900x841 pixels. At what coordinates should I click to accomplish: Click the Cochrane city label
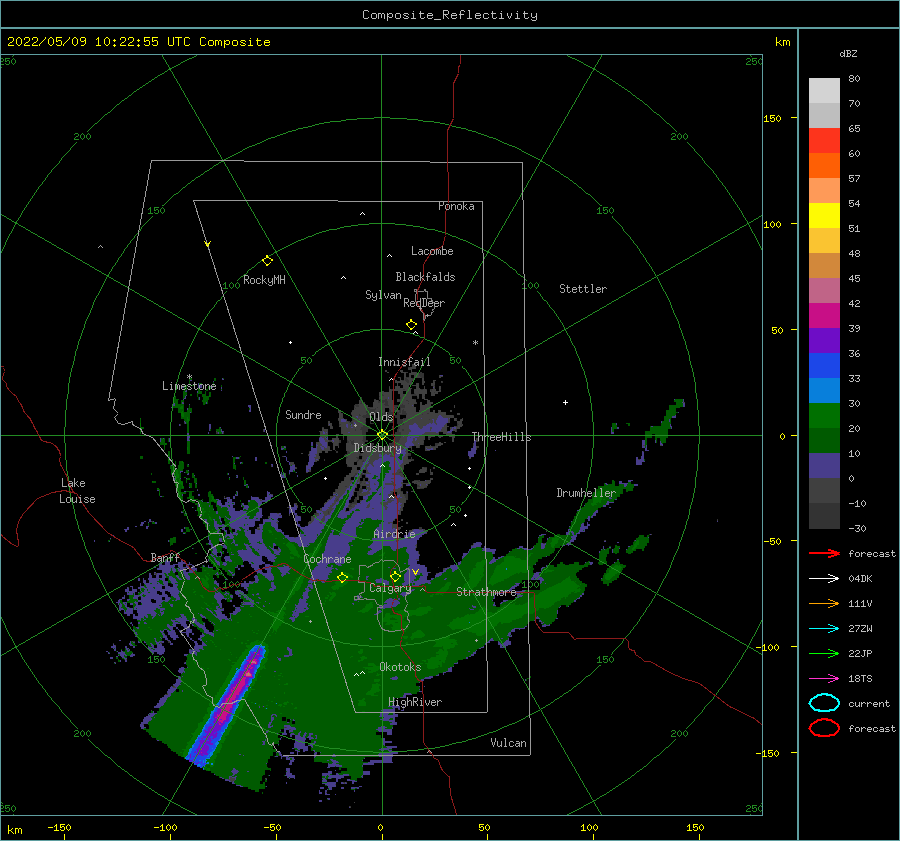pos(327,559)
